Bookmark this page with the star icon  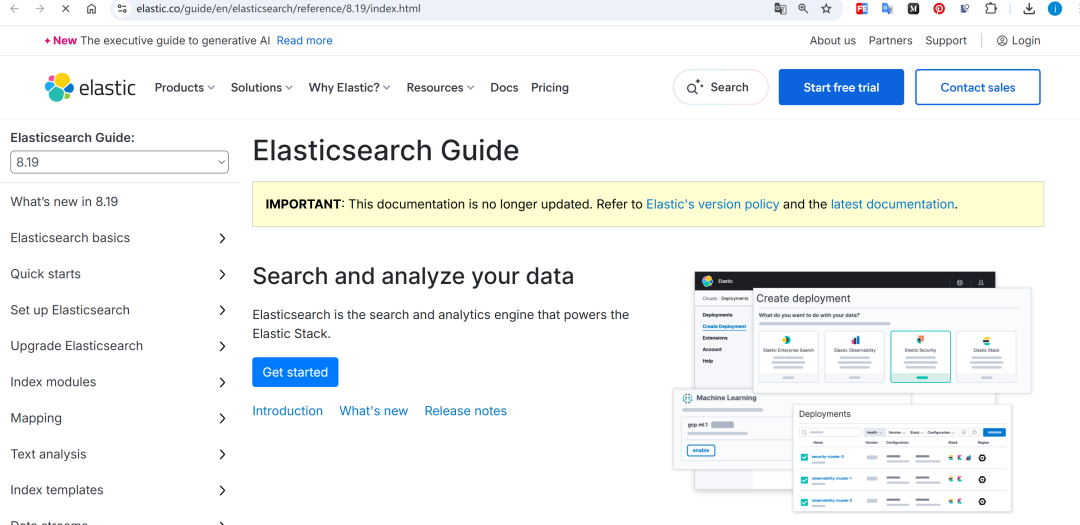tap(827, 9)
